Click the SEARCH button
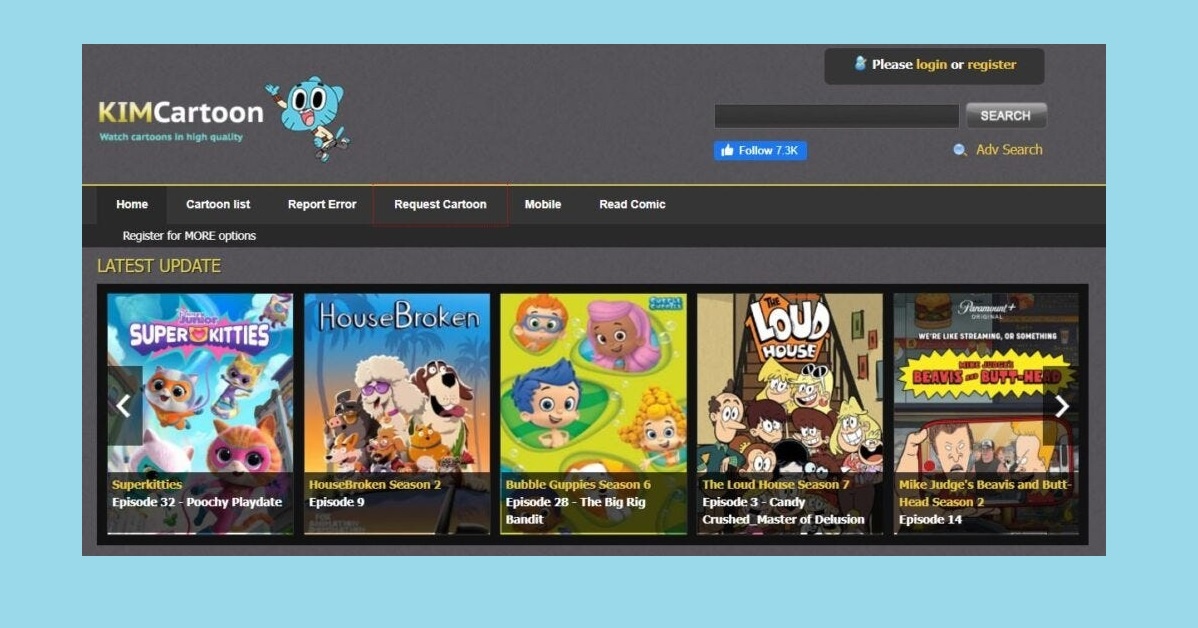The width and height of the screenshot is (1198, 628). 1005,115
